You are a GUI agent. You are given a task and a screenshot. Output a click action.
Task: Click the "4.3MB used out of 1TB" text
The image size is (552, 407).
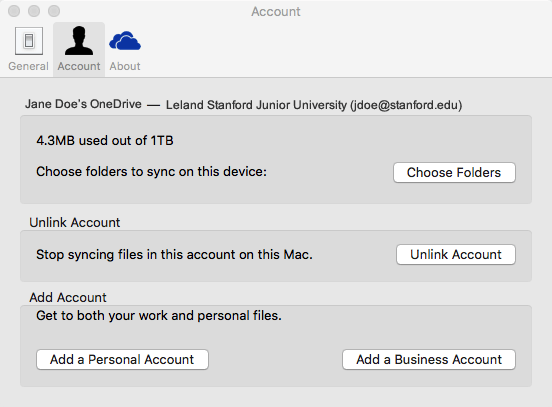[105, 140]
